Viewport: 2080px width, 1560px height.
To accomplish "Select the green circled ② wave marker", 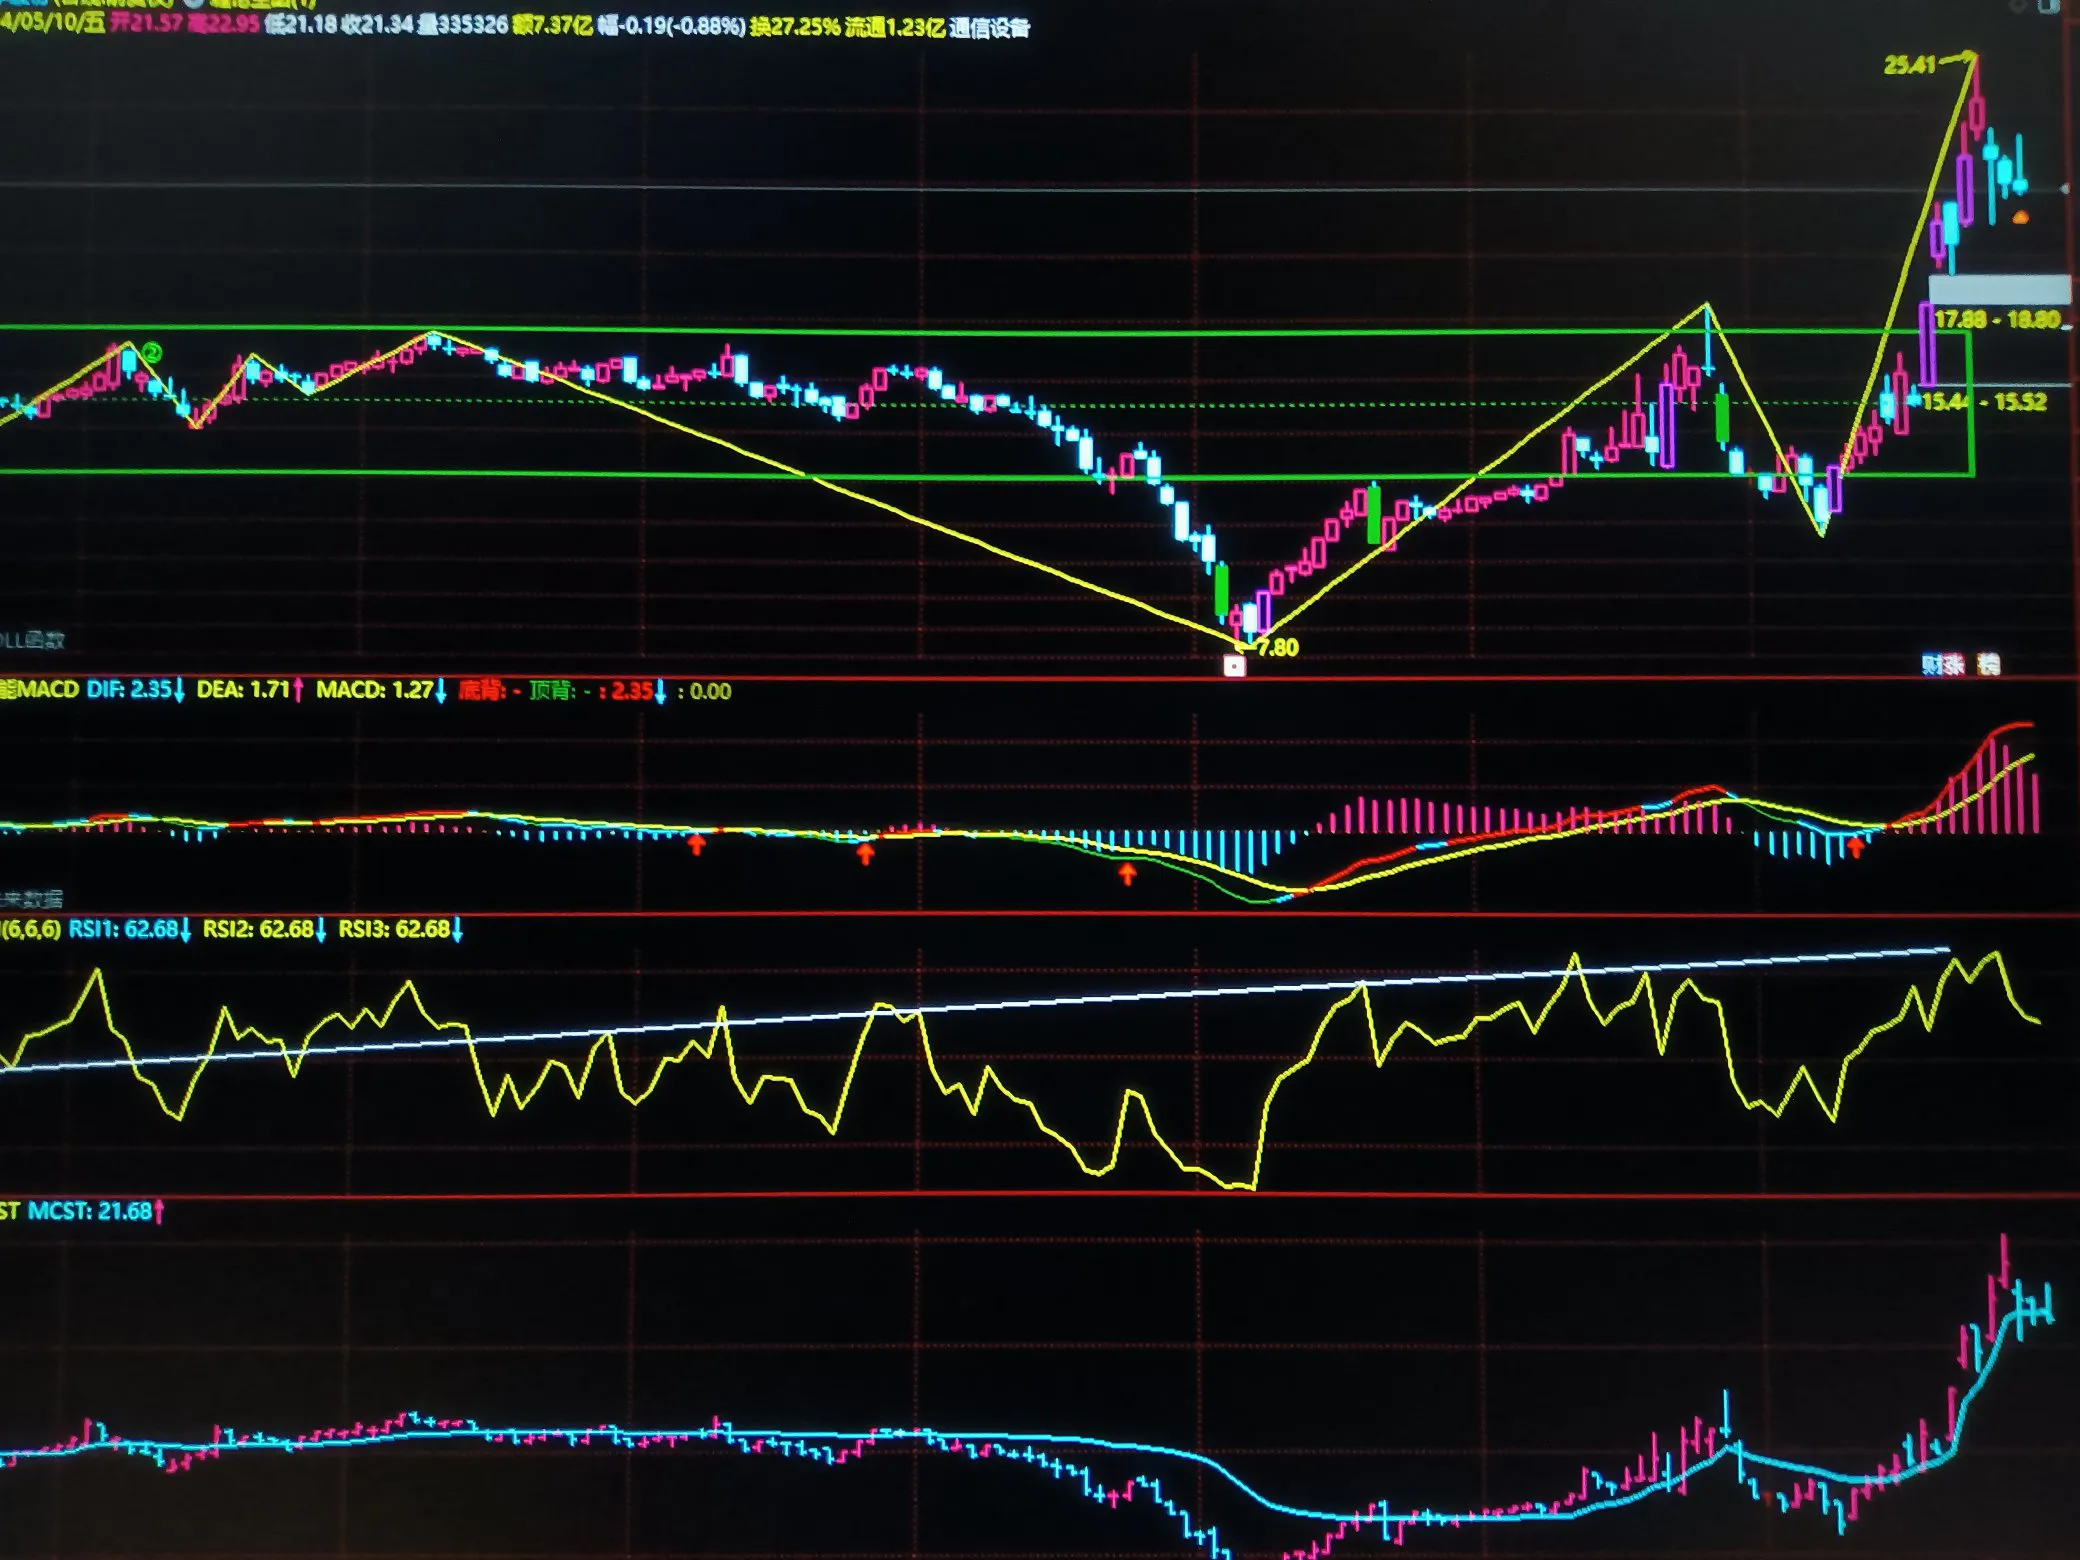I will click(x=151, y=352).
